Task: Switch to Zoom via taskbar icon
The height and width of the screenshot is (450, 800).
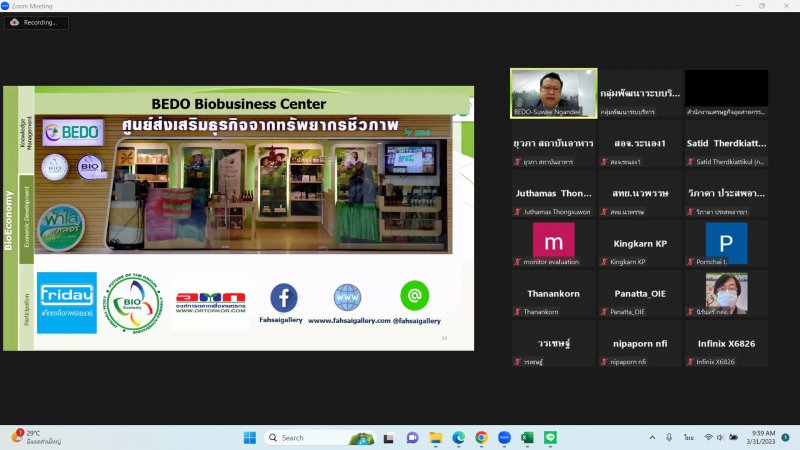Action: tap(504, 438)
